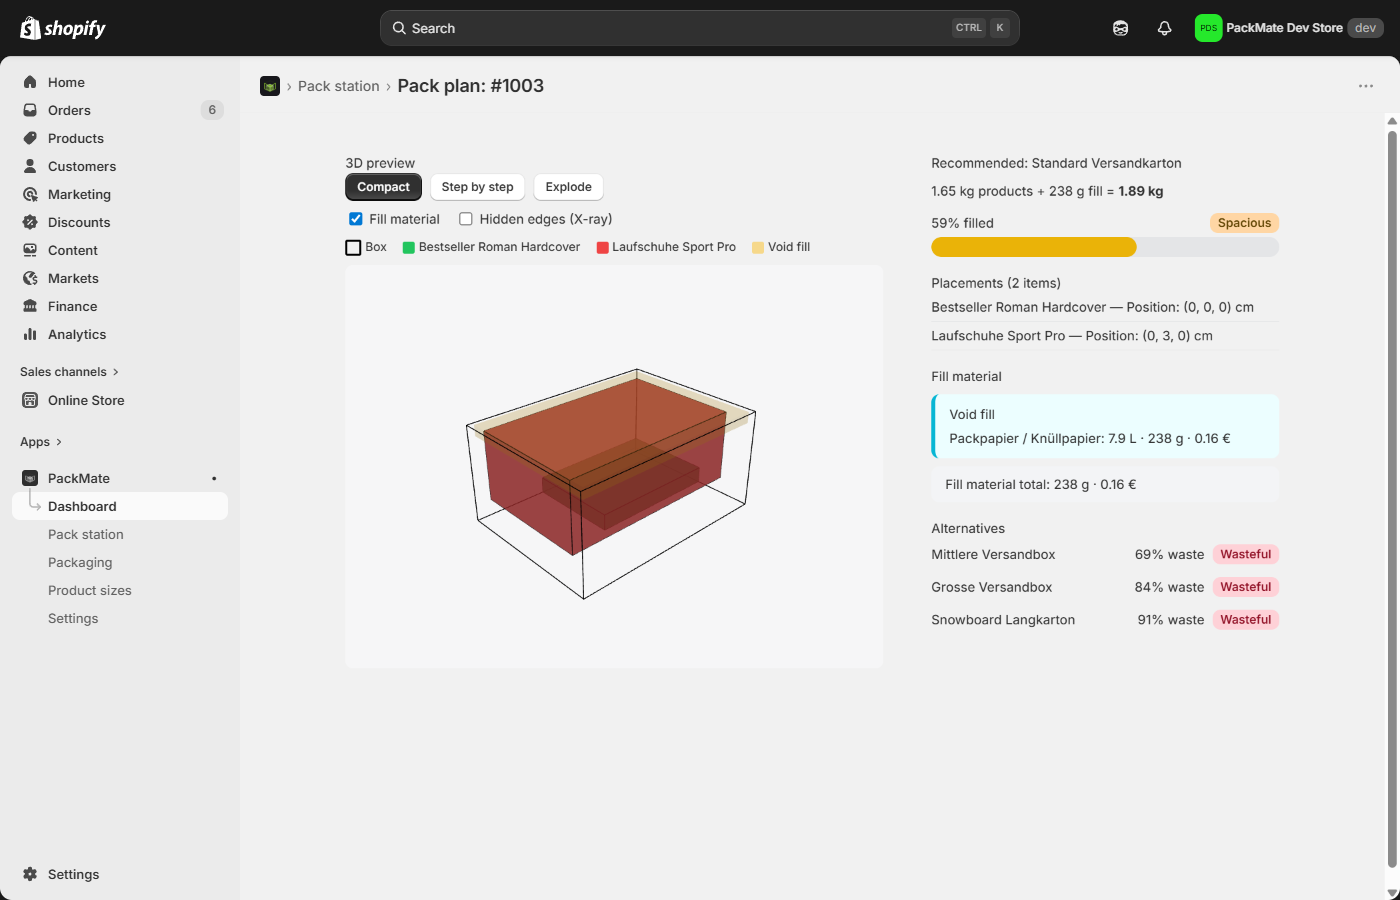Viewport: 1400px width, 900px height.
Task: Go to Orders via the inbox icon
Action: coord(30,110)
